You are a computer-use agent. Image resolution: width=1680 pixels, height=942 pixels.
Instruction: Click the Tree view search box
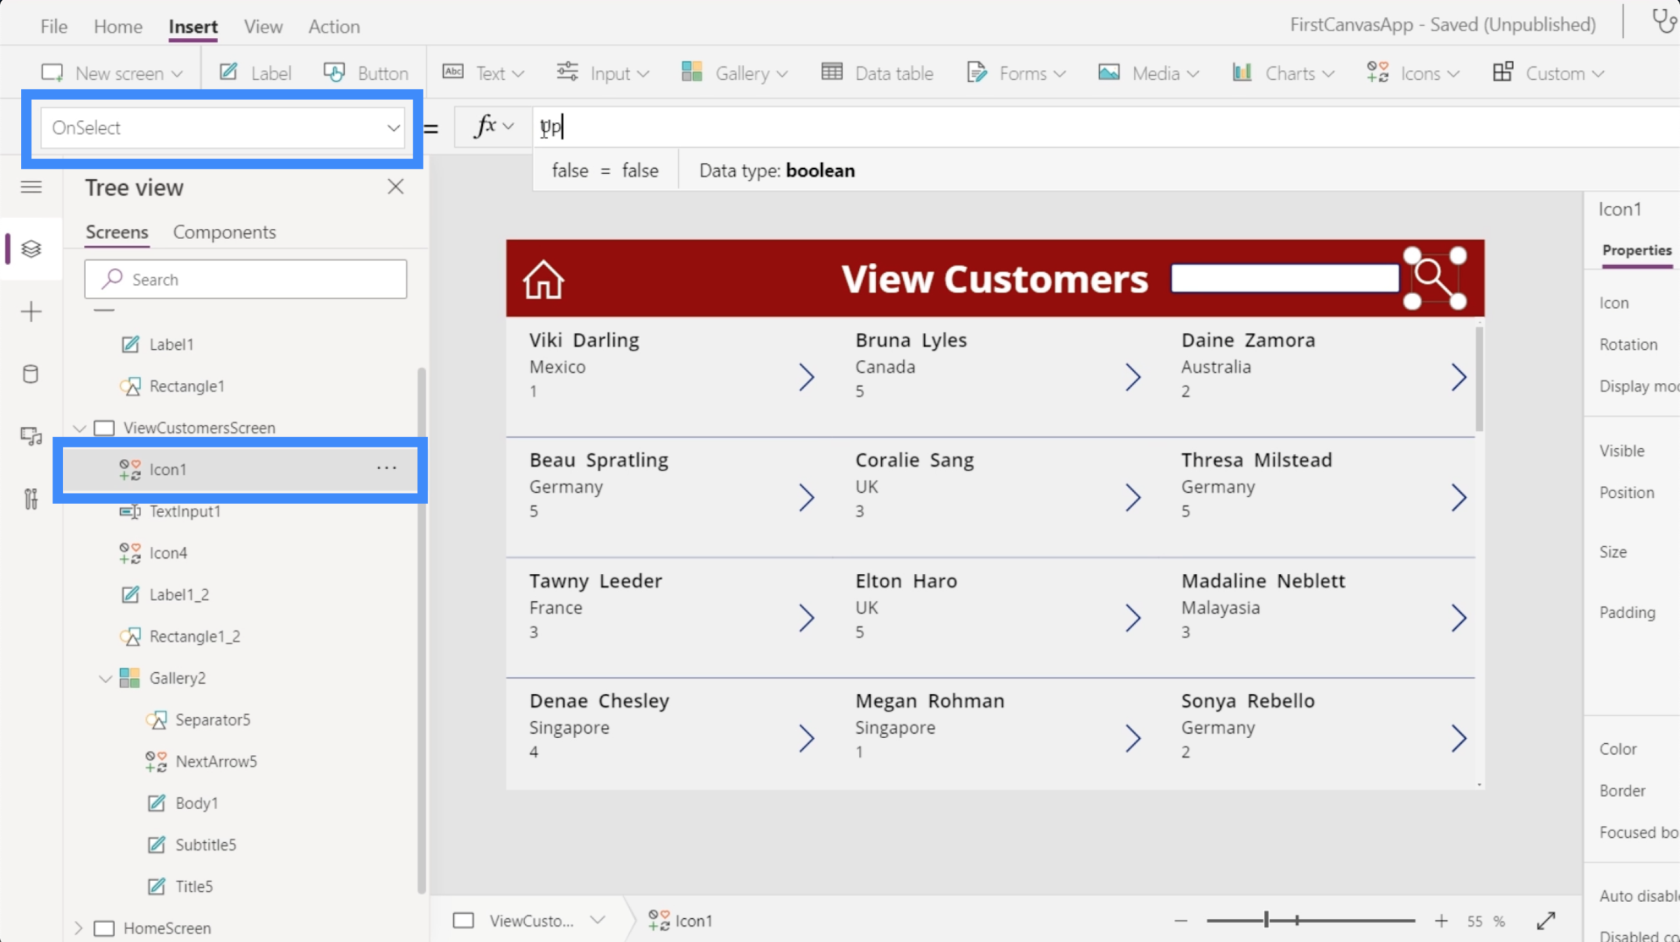tap(246, 279)
